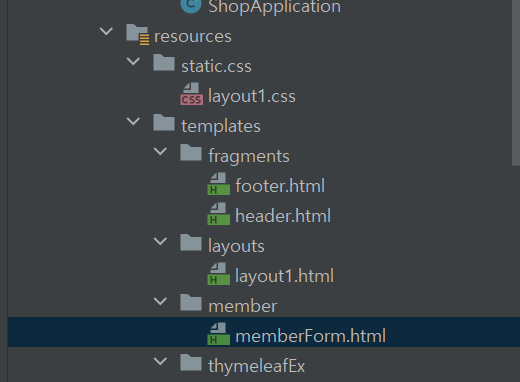The height and width of the screenshot is (382, 520).
Task: Open layout1.html file
Action: tap(284, 276)
